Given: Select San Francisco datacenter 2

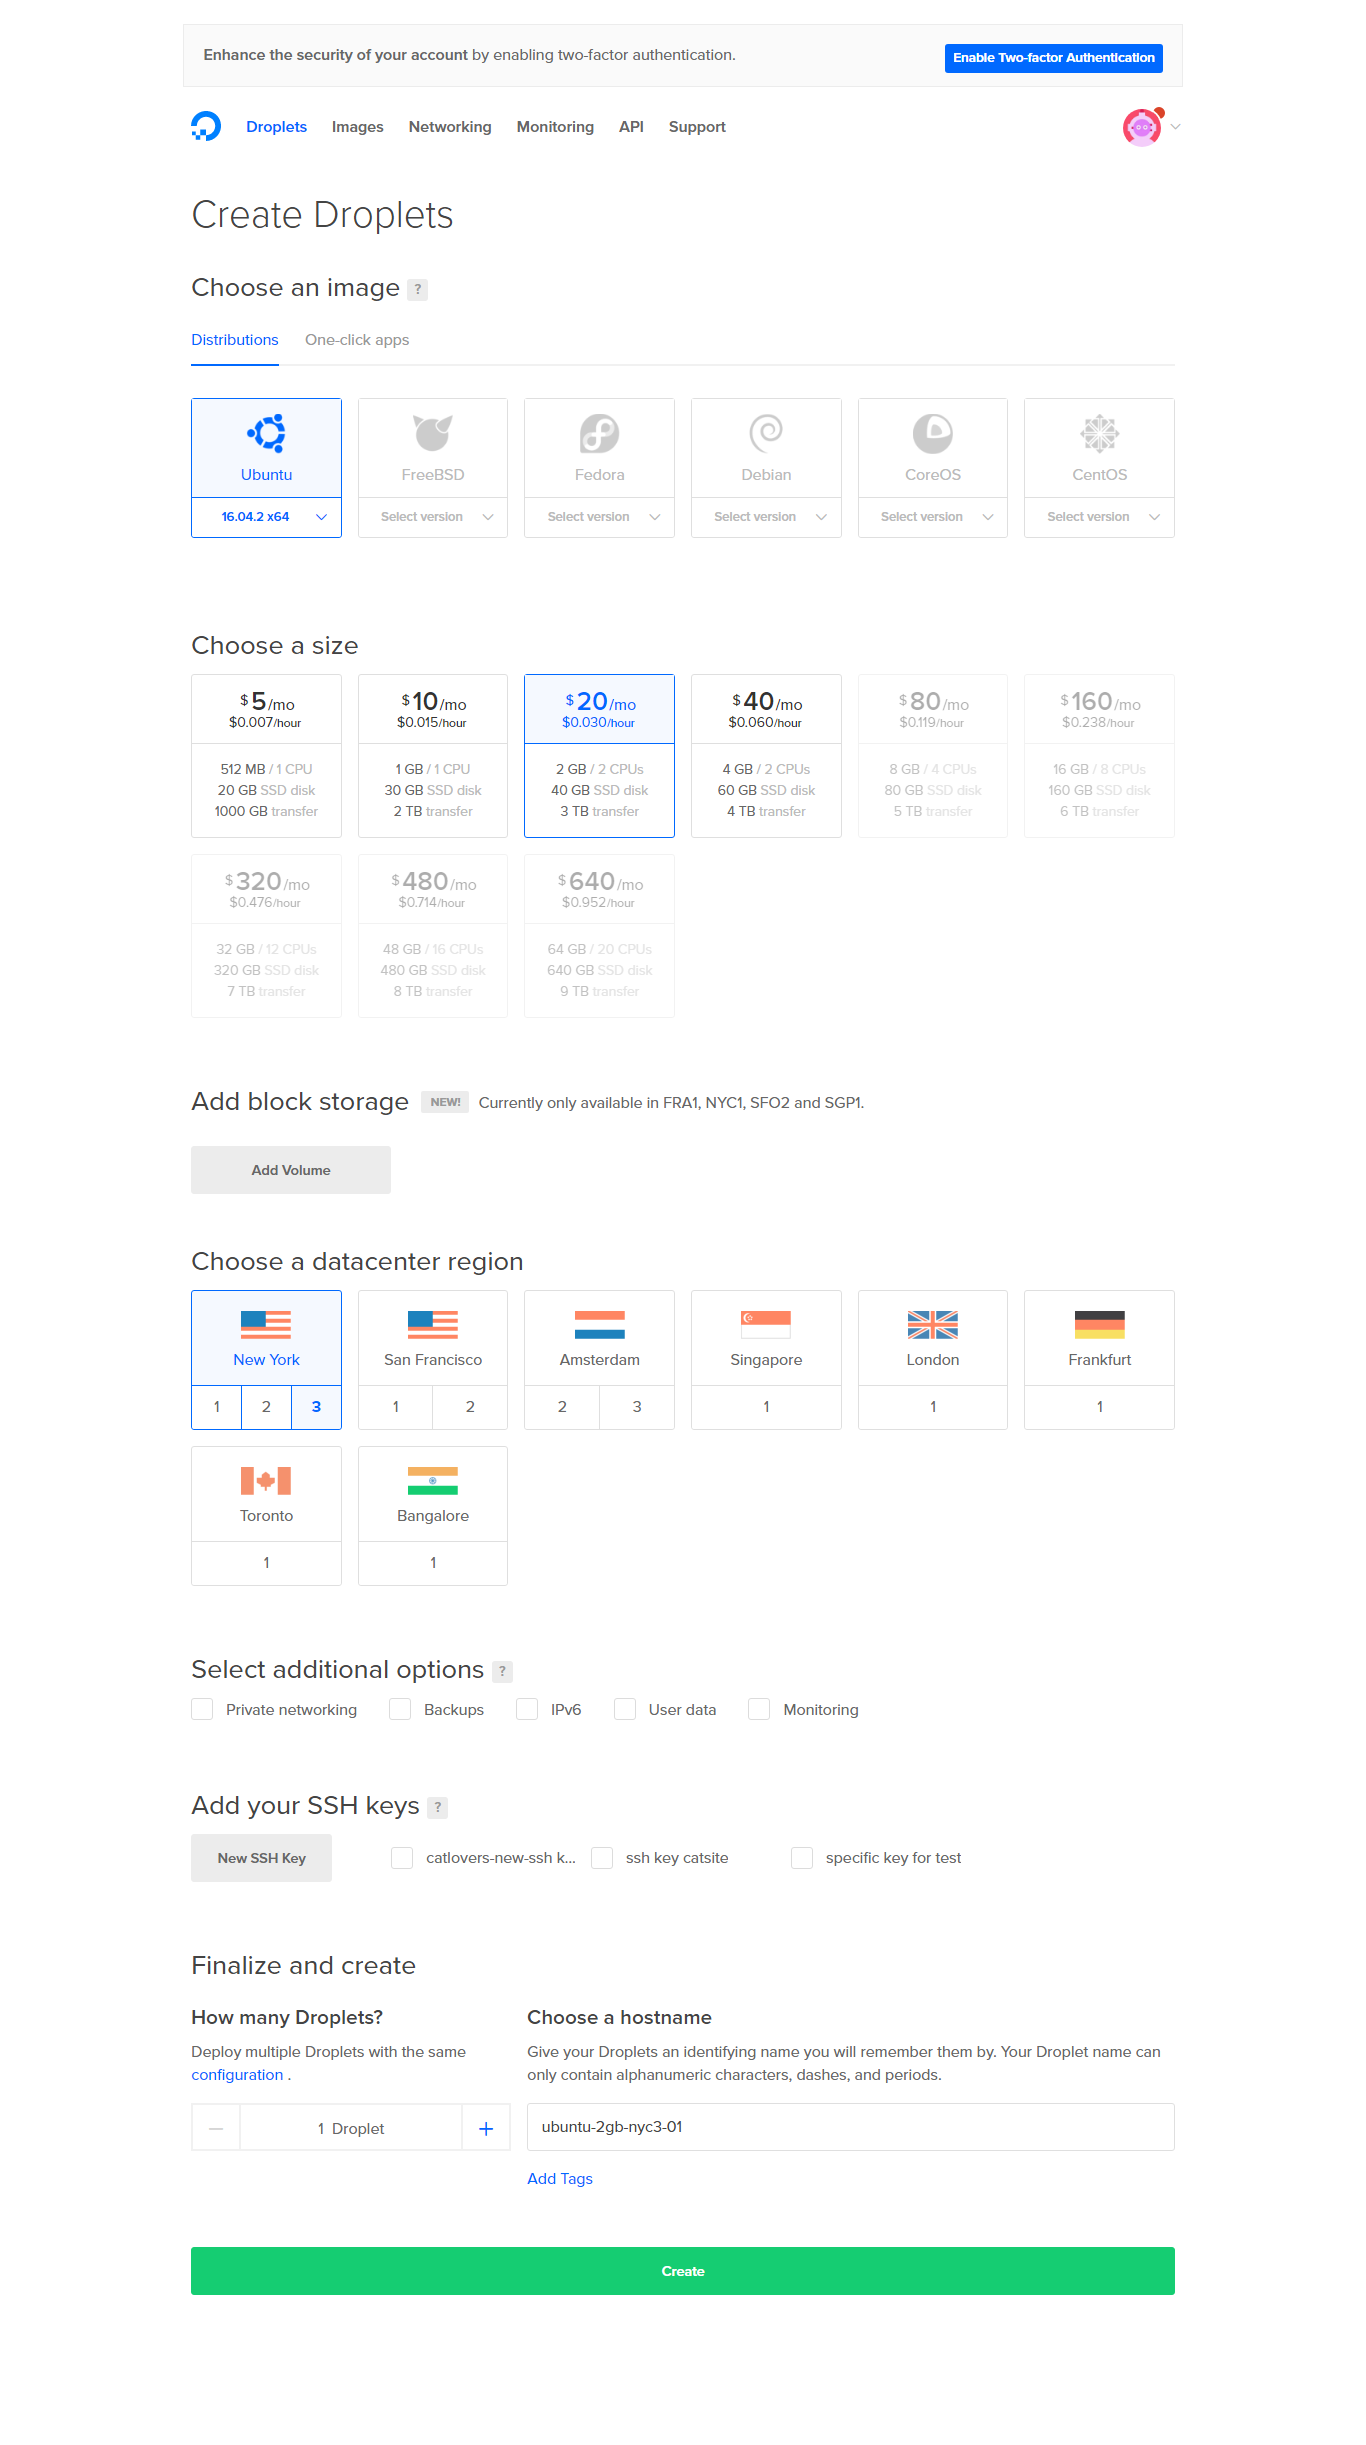Looking at the screenshot, I should pyautogui.click(x=470, y=1407).
